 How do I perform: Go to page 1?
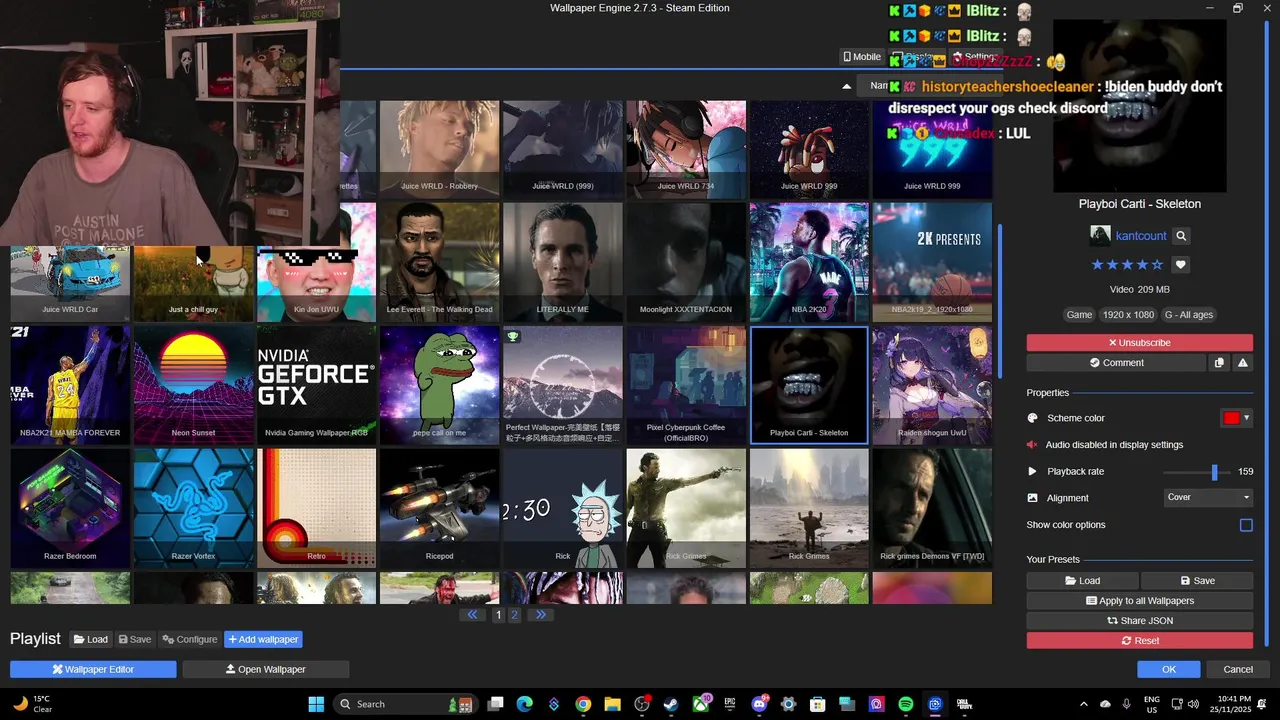(x=498, y=615)
